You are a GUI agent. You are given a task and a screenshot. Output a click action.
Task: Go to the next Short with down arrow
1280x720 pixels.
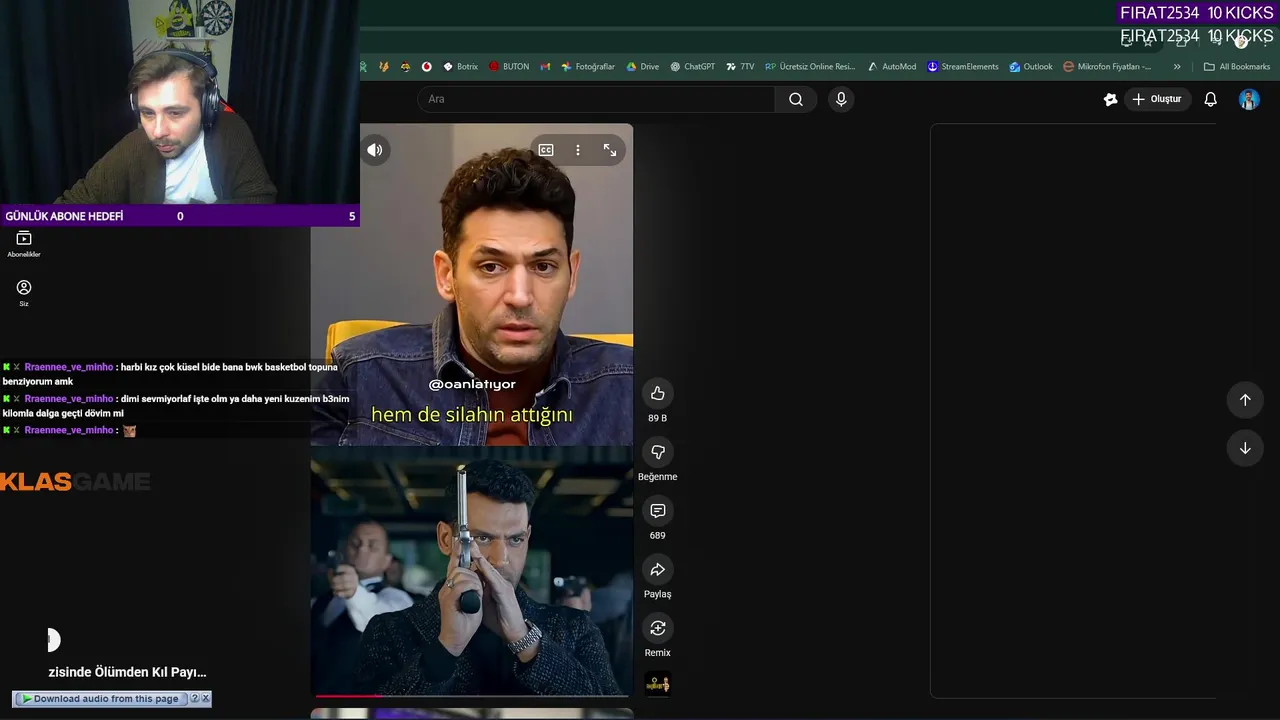point(1245,448)
